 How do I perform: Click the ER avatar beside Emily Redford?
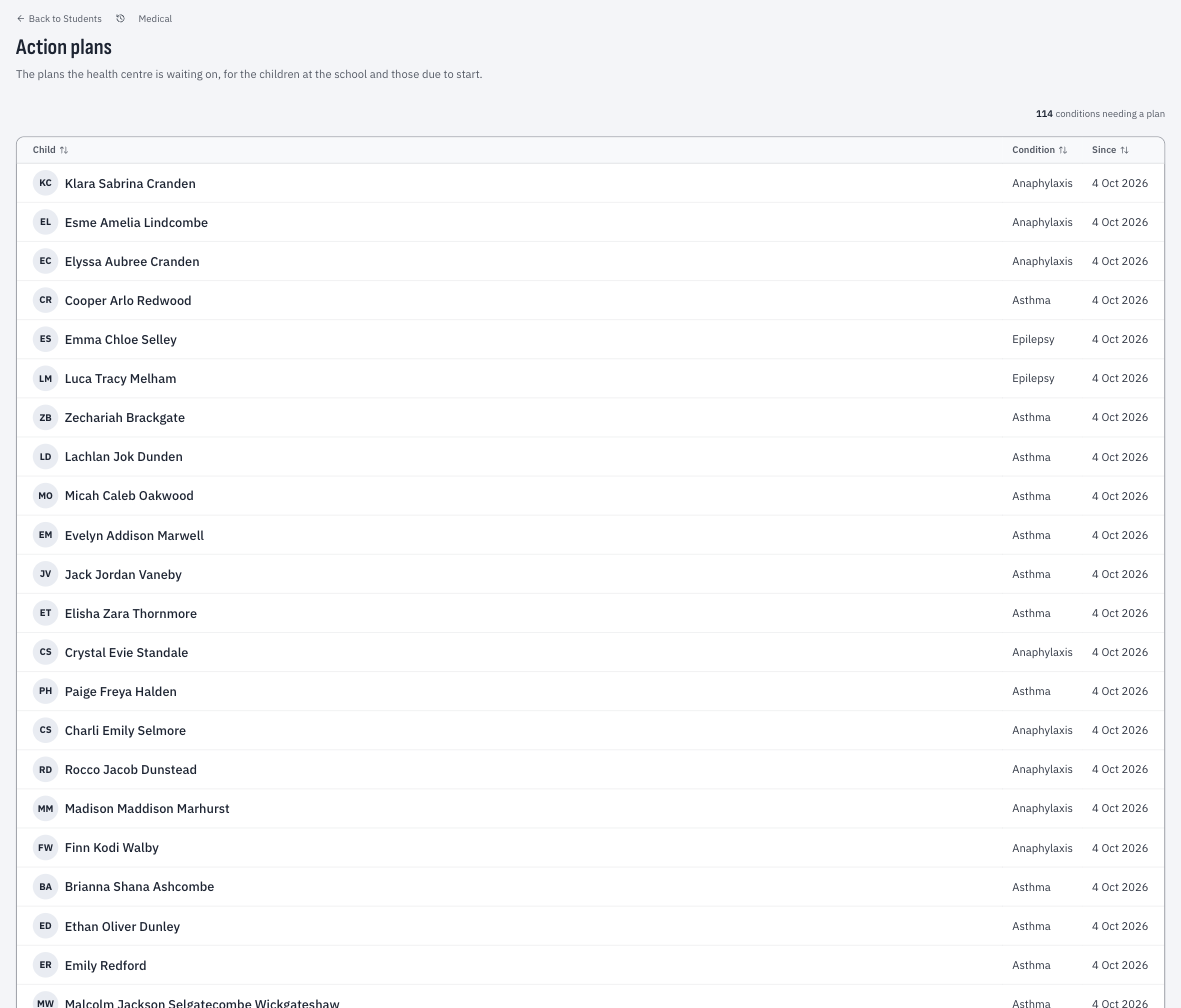pyautogui.click(x=45, y=966)
